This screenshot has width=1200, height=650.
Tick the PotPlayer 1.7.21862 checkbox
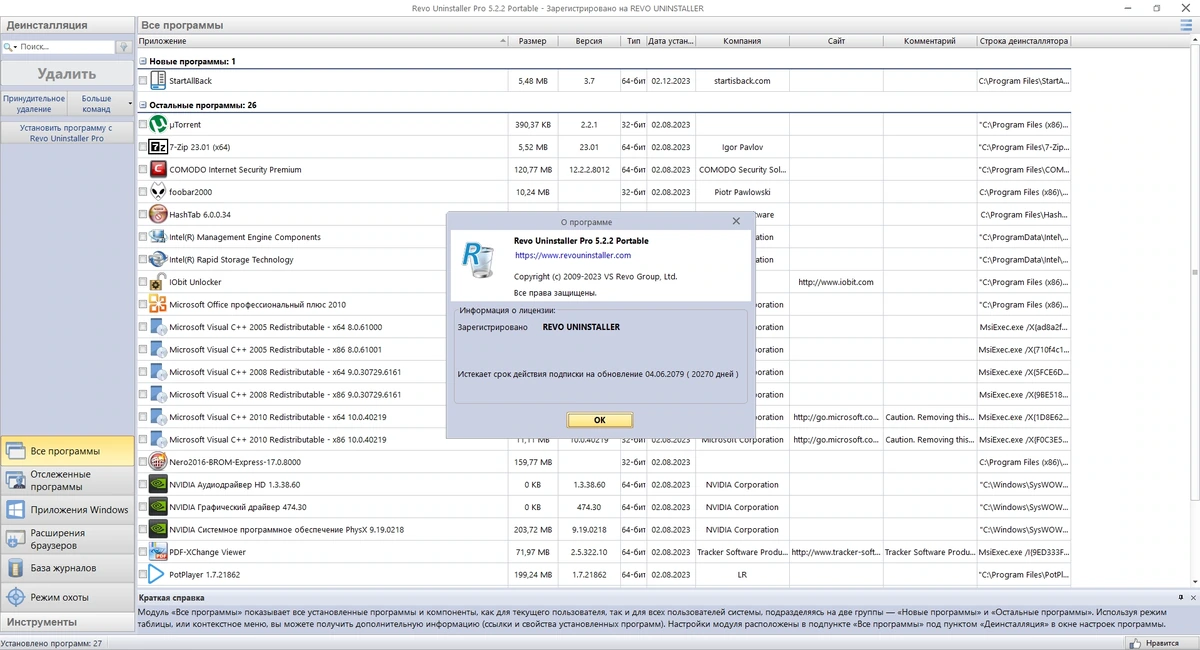pyautogui.click(x=143, y=575)
